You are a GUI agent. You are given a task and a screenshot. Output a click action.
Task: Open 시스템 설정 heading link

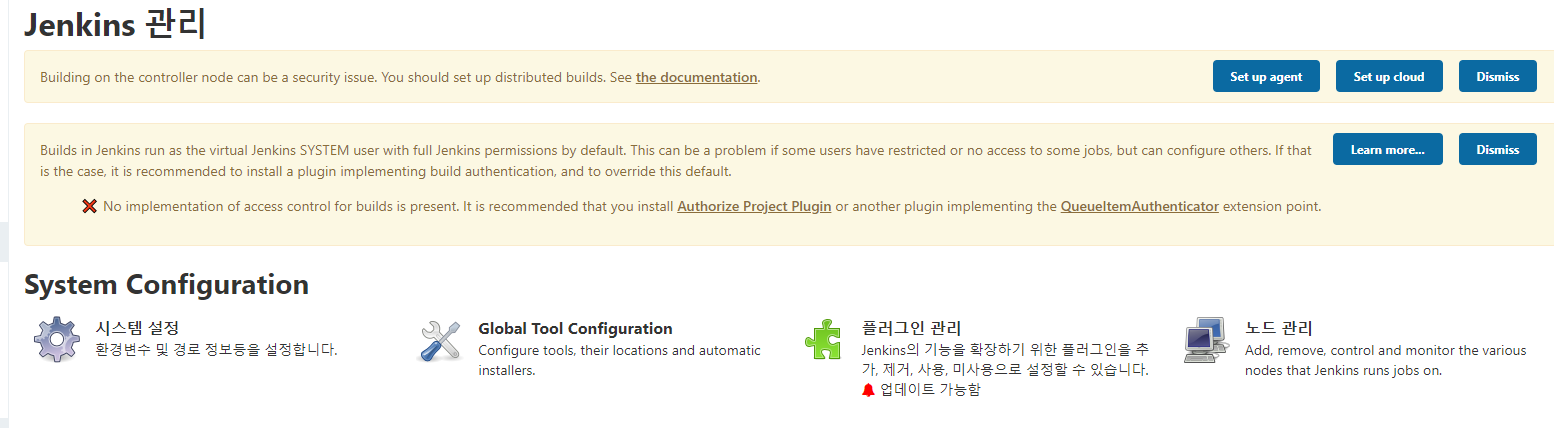137,328
